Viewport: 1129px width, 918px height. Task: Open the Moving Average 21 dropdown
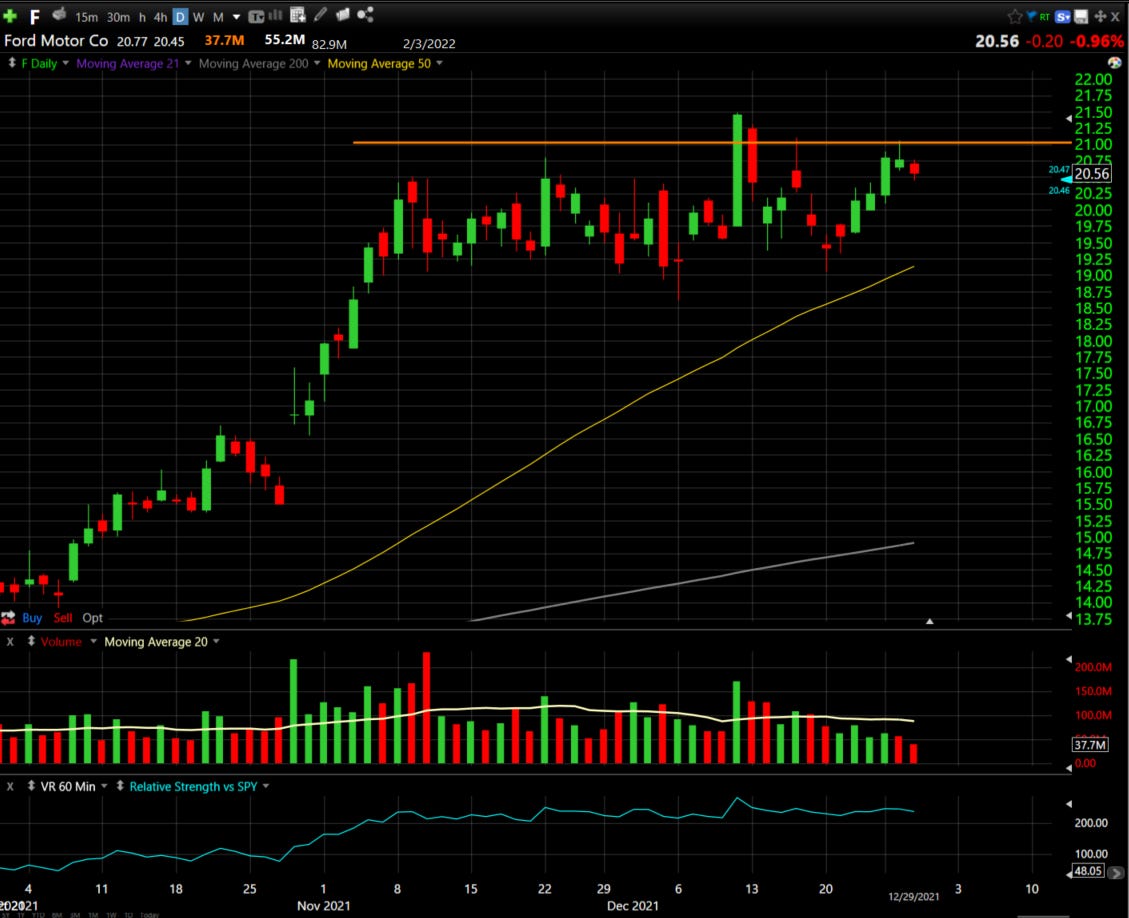click(188, 63)
